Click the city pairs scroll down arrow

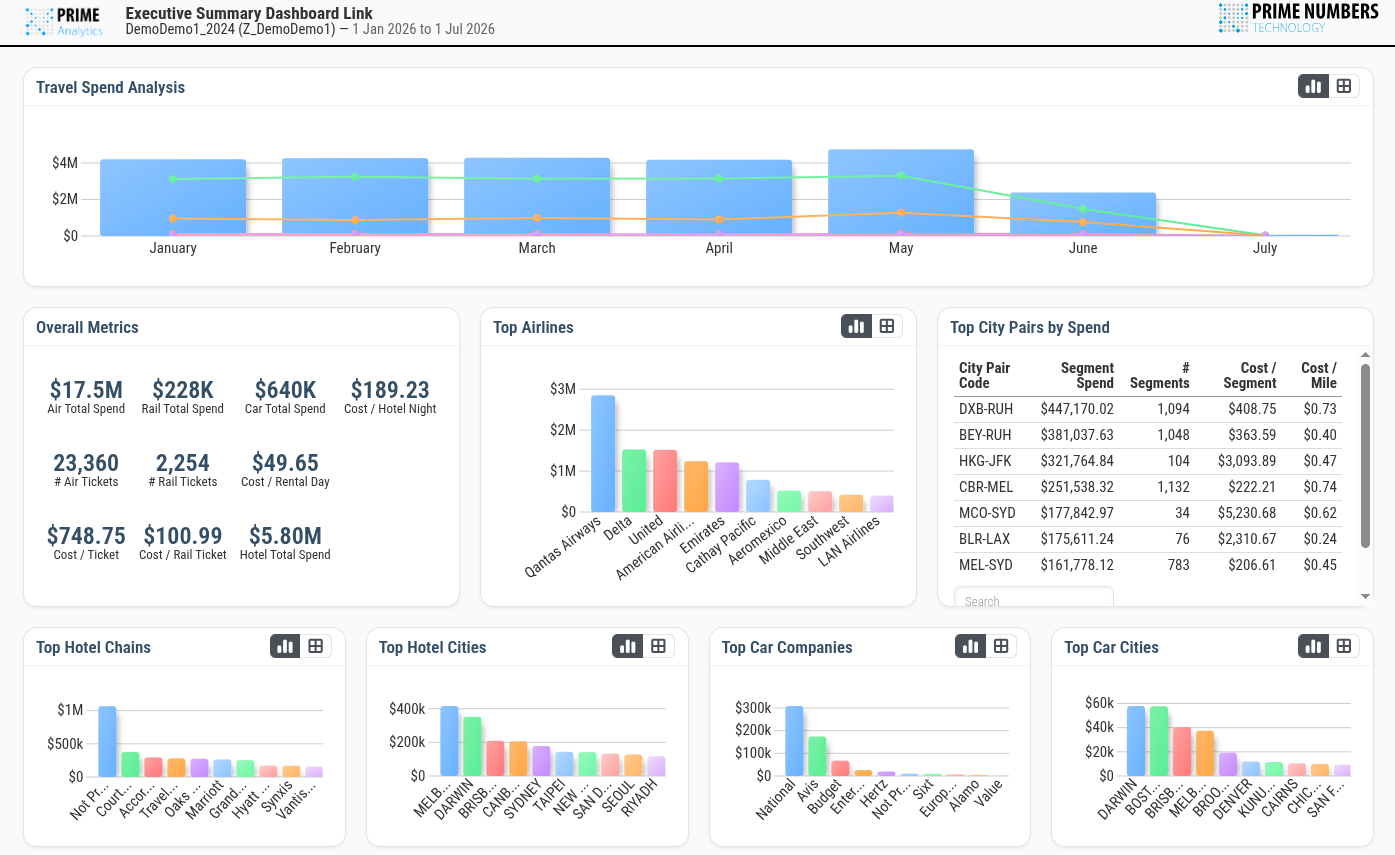click(1366, 597)
